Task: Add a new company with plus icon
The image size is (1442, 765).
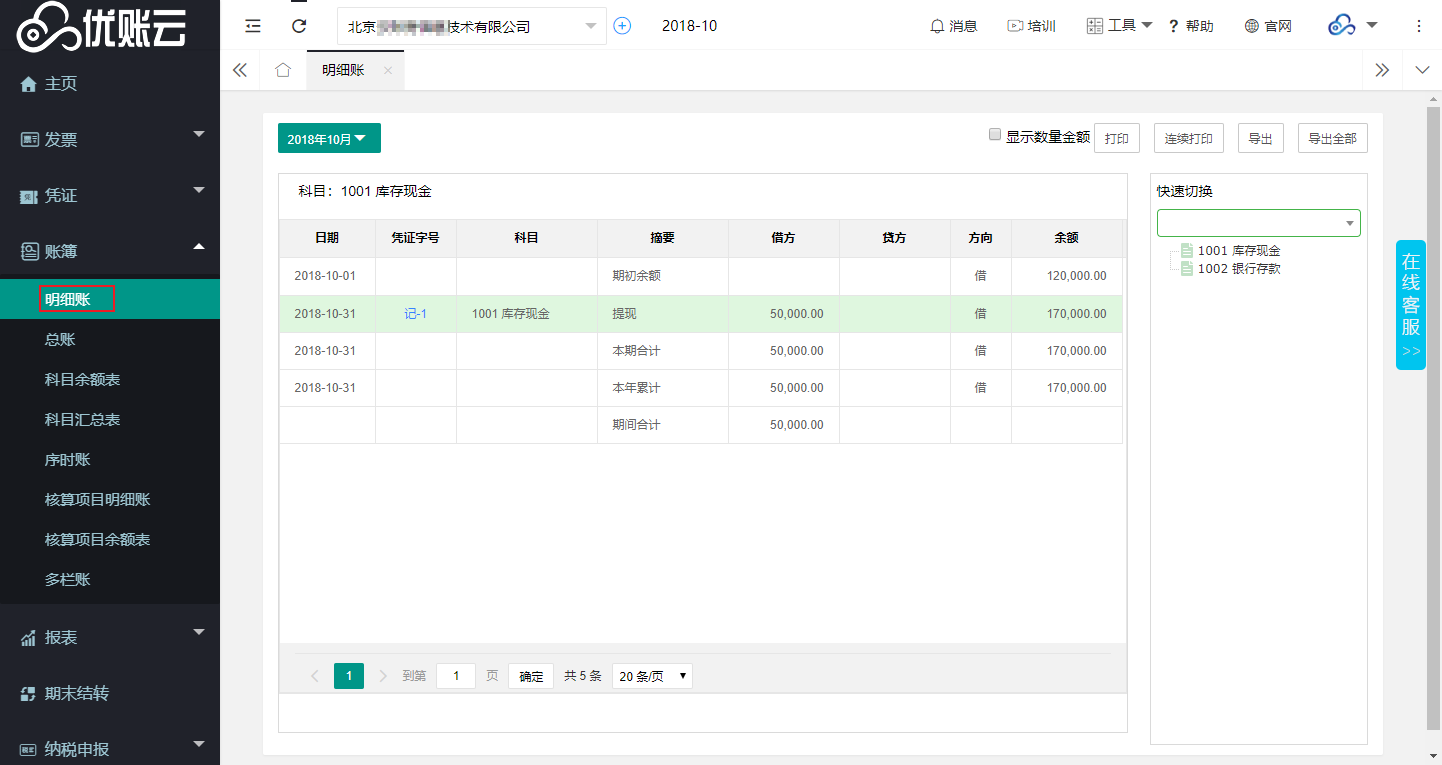Action: (622, 26)
